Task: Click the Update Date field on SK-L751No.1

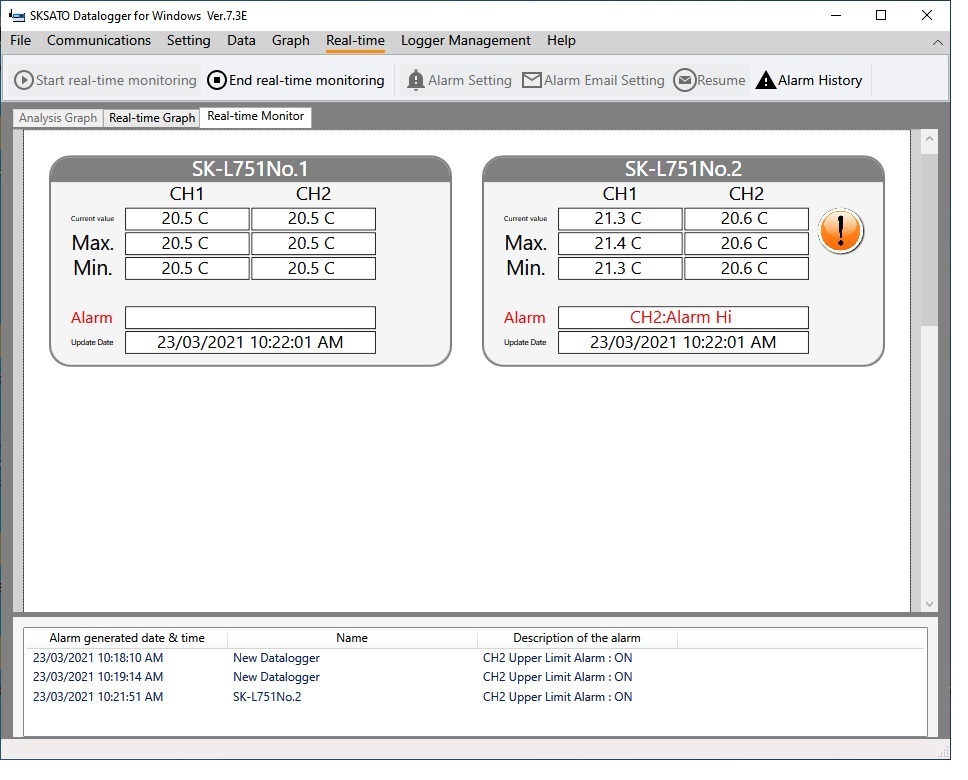Action: tap(250, 343)
